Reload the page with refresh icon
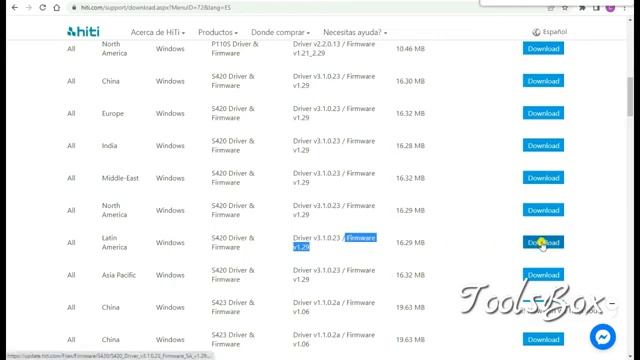The image size is (640, 360). coord(42,8)
